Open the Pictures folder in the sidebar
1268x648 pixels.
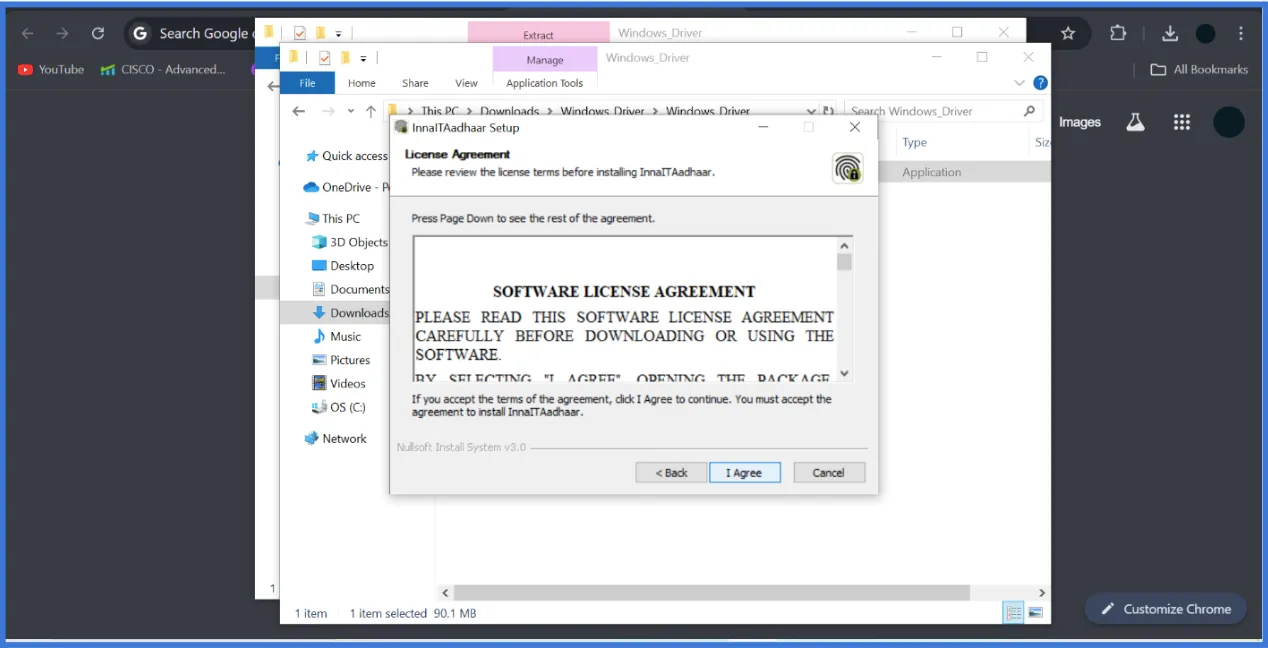(341, 360)
